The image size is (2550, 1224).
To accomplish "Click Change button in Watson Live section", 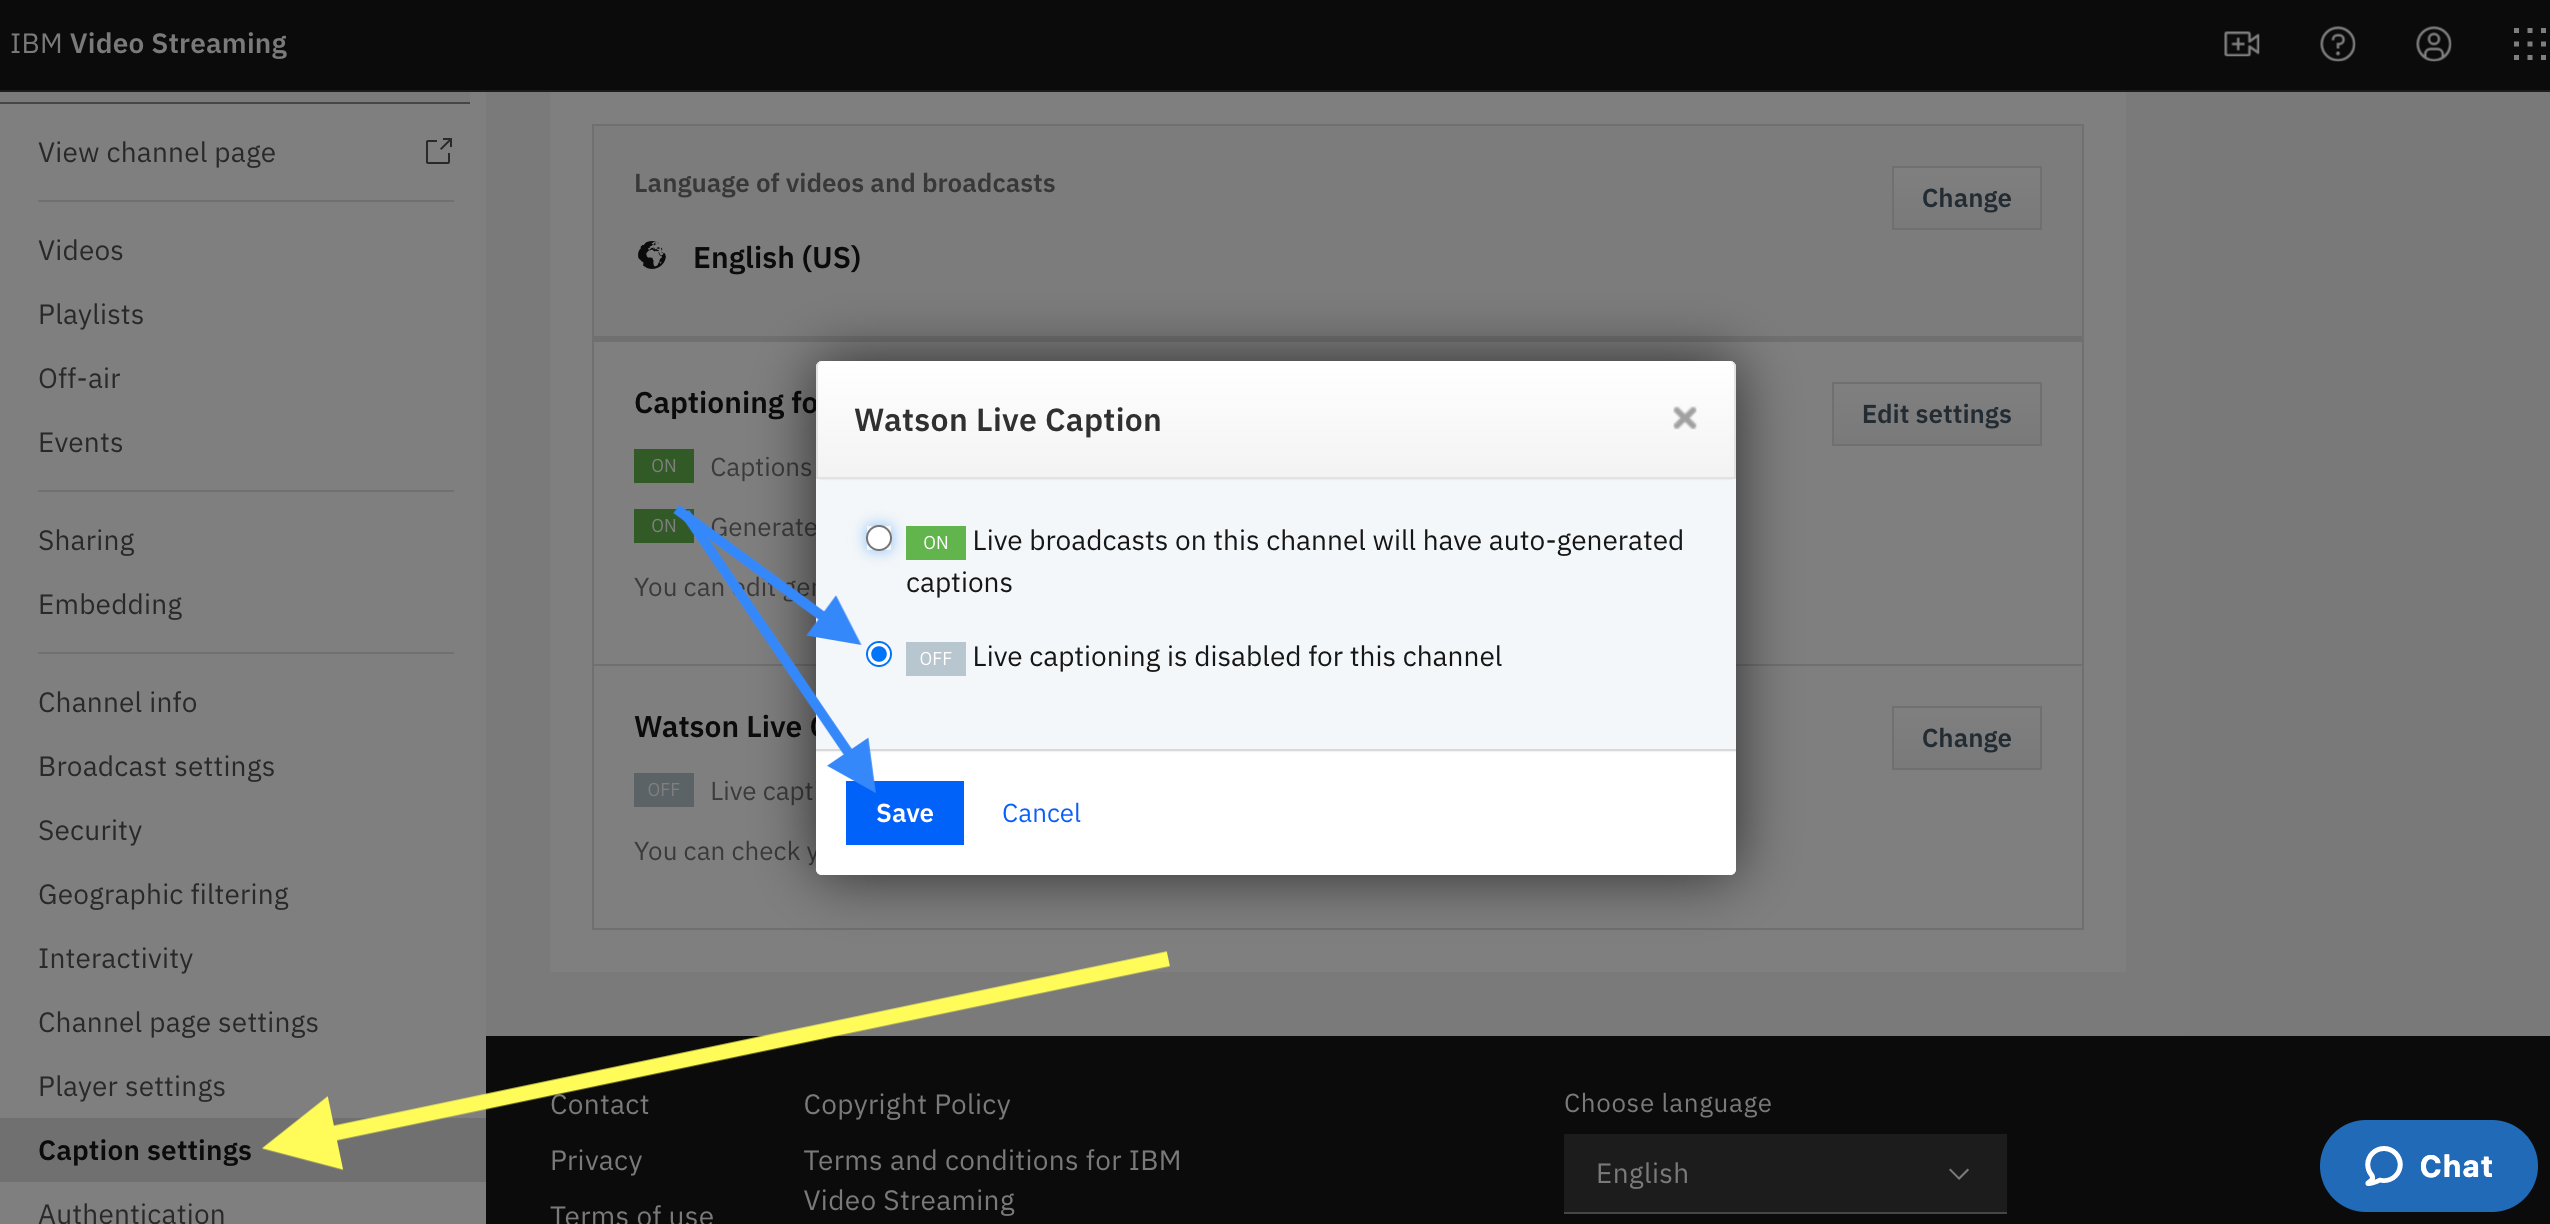I will click(x=1966, y=738).
